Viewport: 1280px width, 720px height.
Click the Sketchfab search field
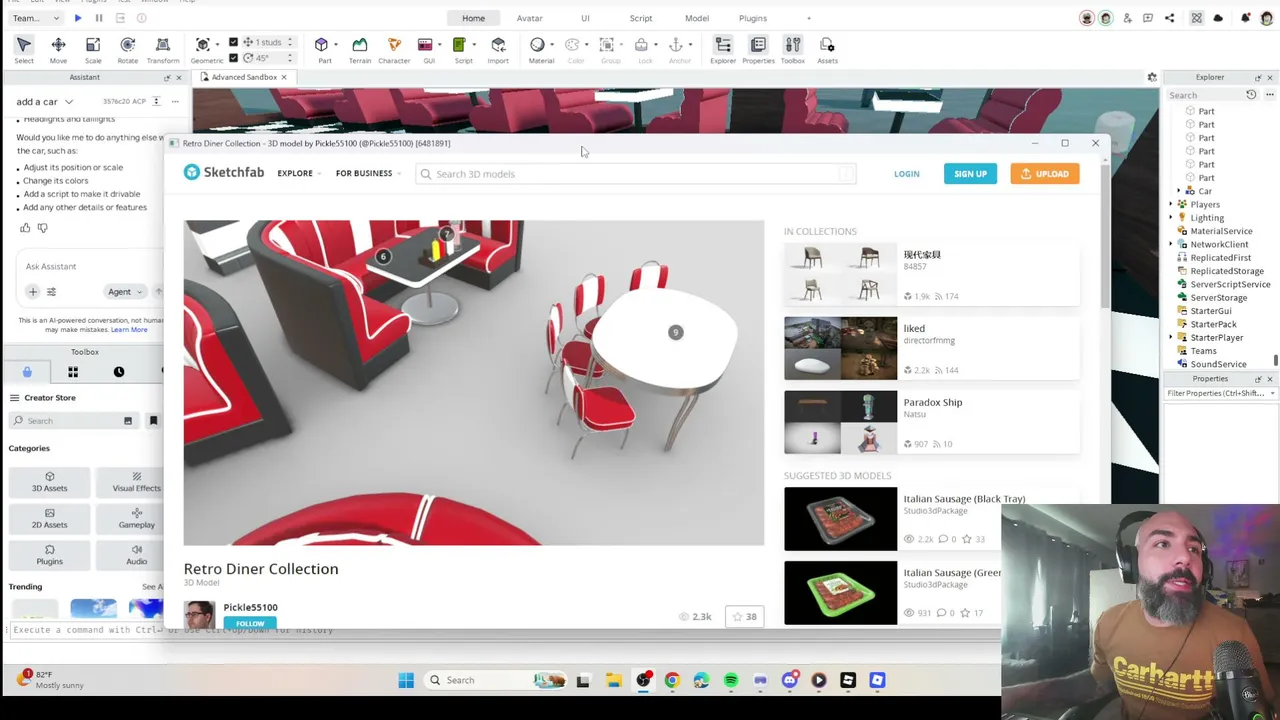635,174
